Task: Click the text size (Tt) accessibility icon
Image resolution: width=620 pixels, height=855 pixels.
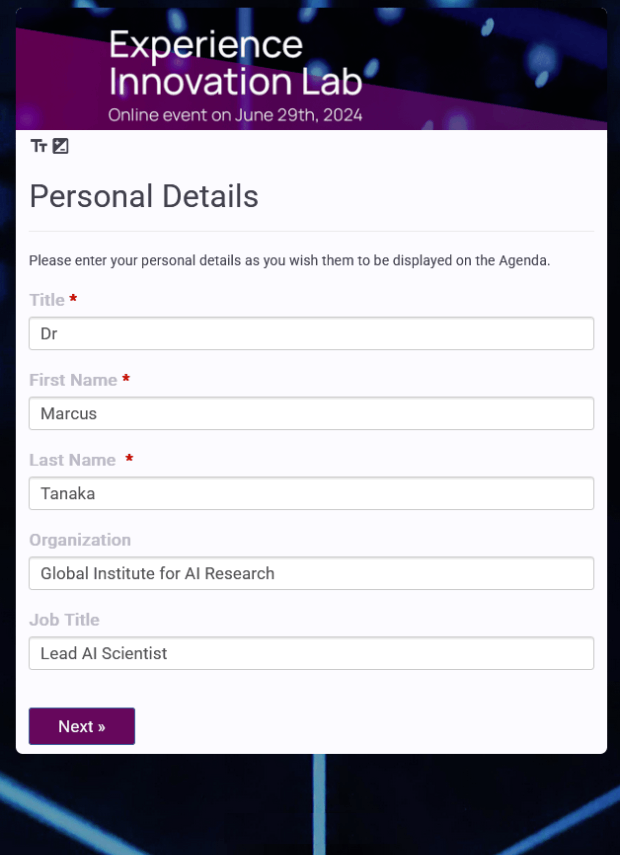Action: (x=39, y=146)
